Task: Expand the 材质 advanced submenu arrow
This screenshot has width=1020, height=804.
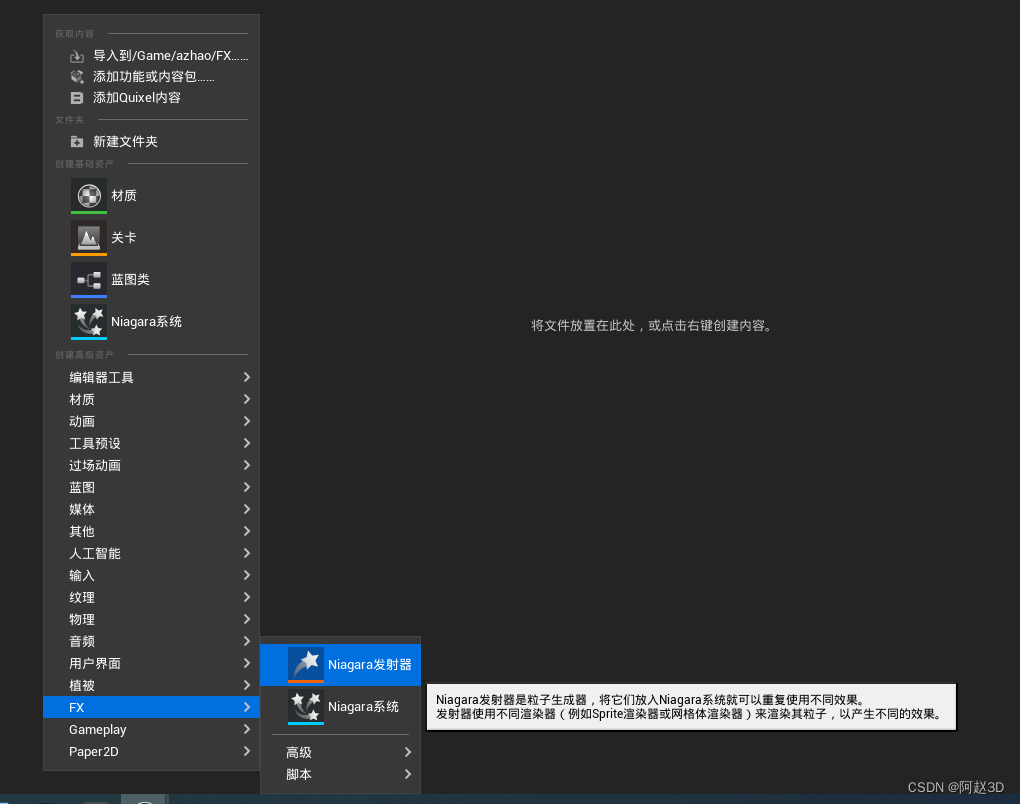Action: click(247, 399)
